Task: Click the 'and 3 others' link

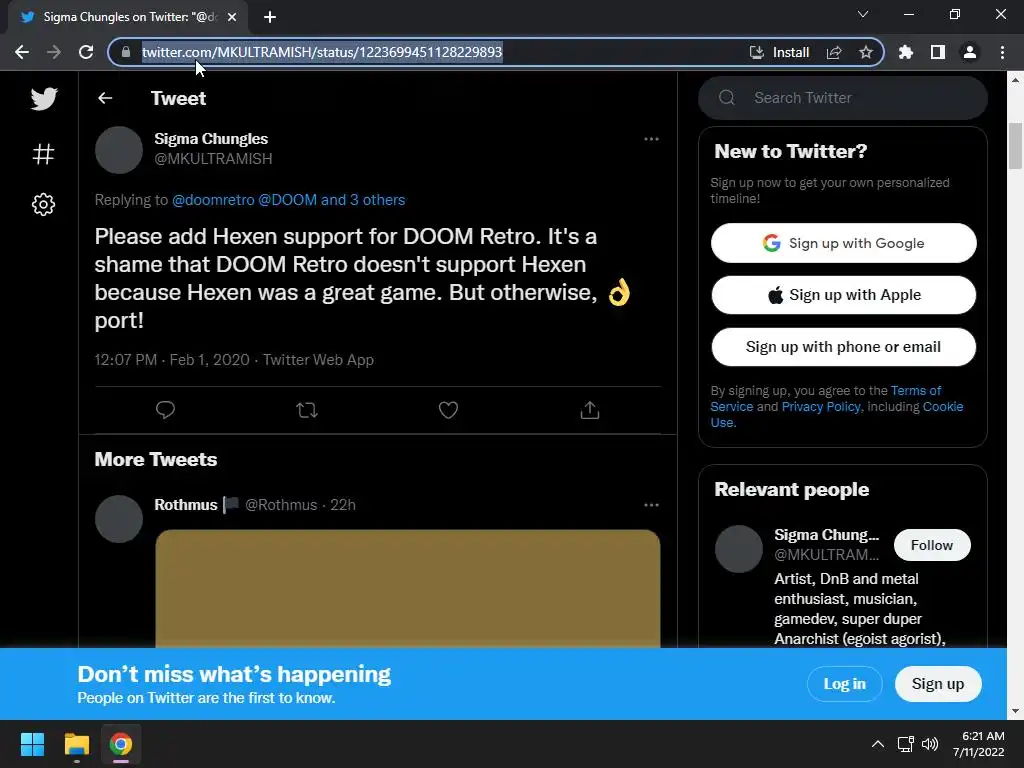Action: click(x=362, y=200)
